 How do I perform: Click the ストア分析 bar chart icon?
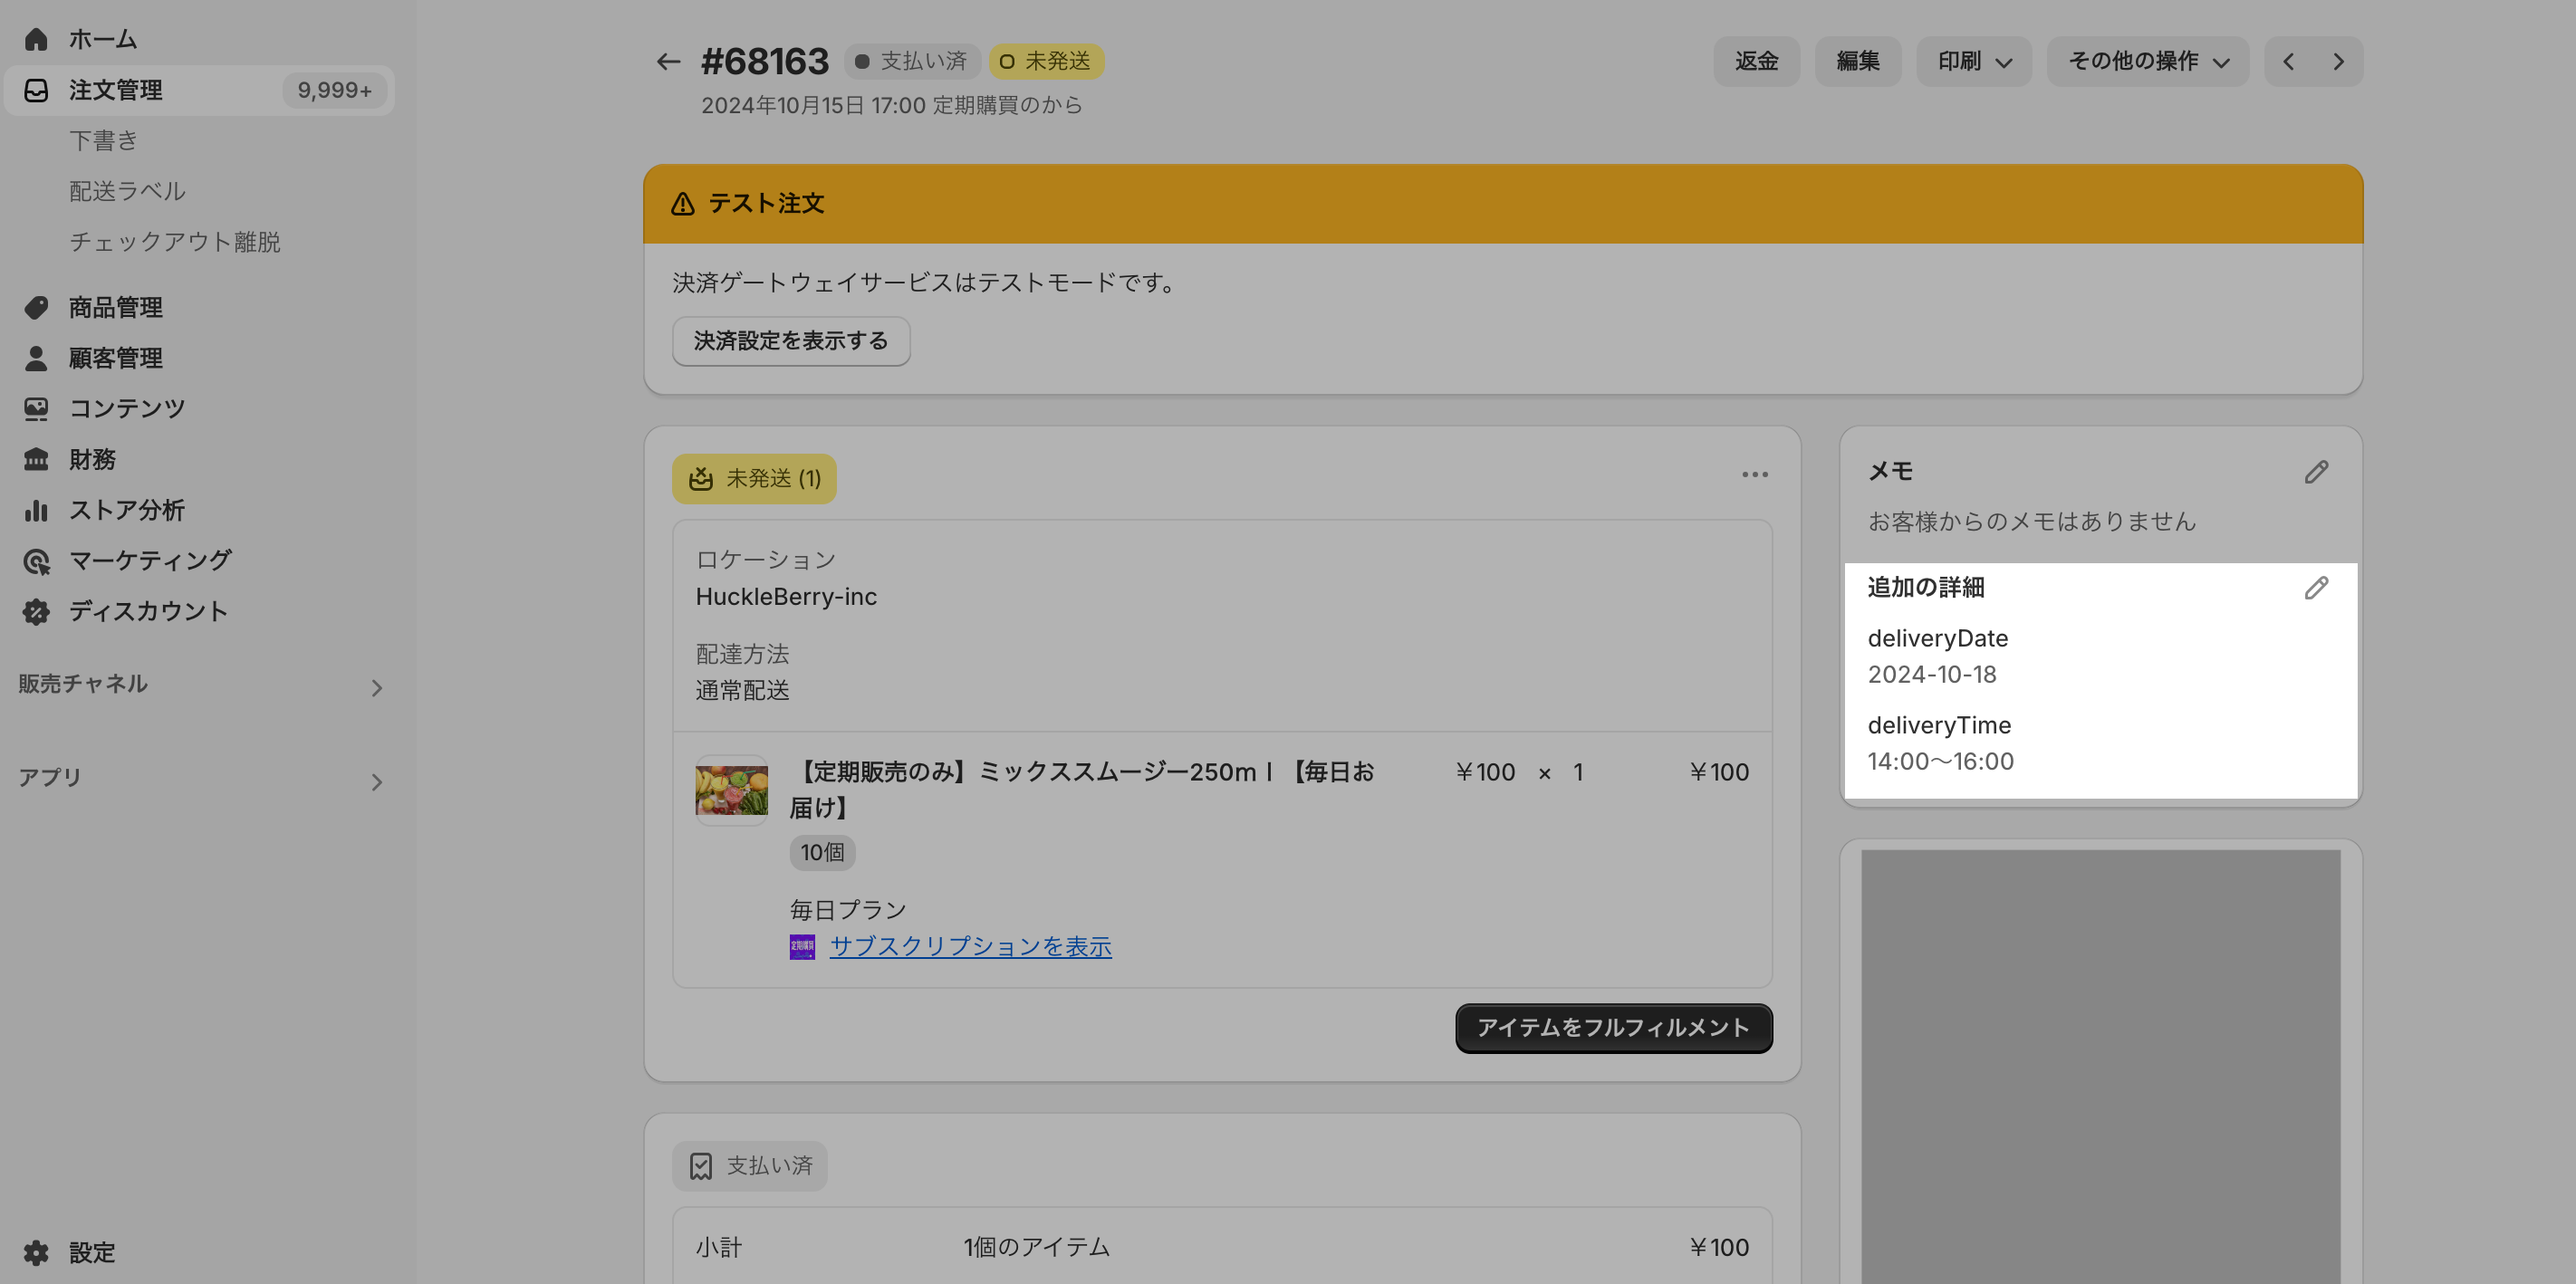36,510
